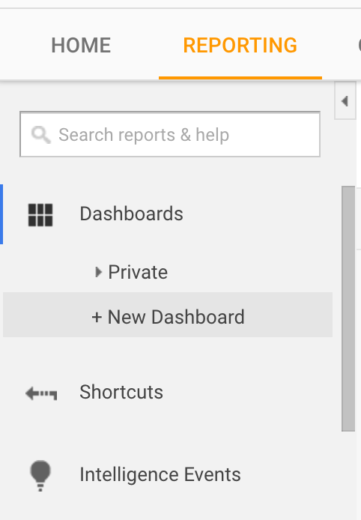Click the Intelligence Events lightbulb icon
Viewport: 361px width, 520px height.
[x=40, y=476]
